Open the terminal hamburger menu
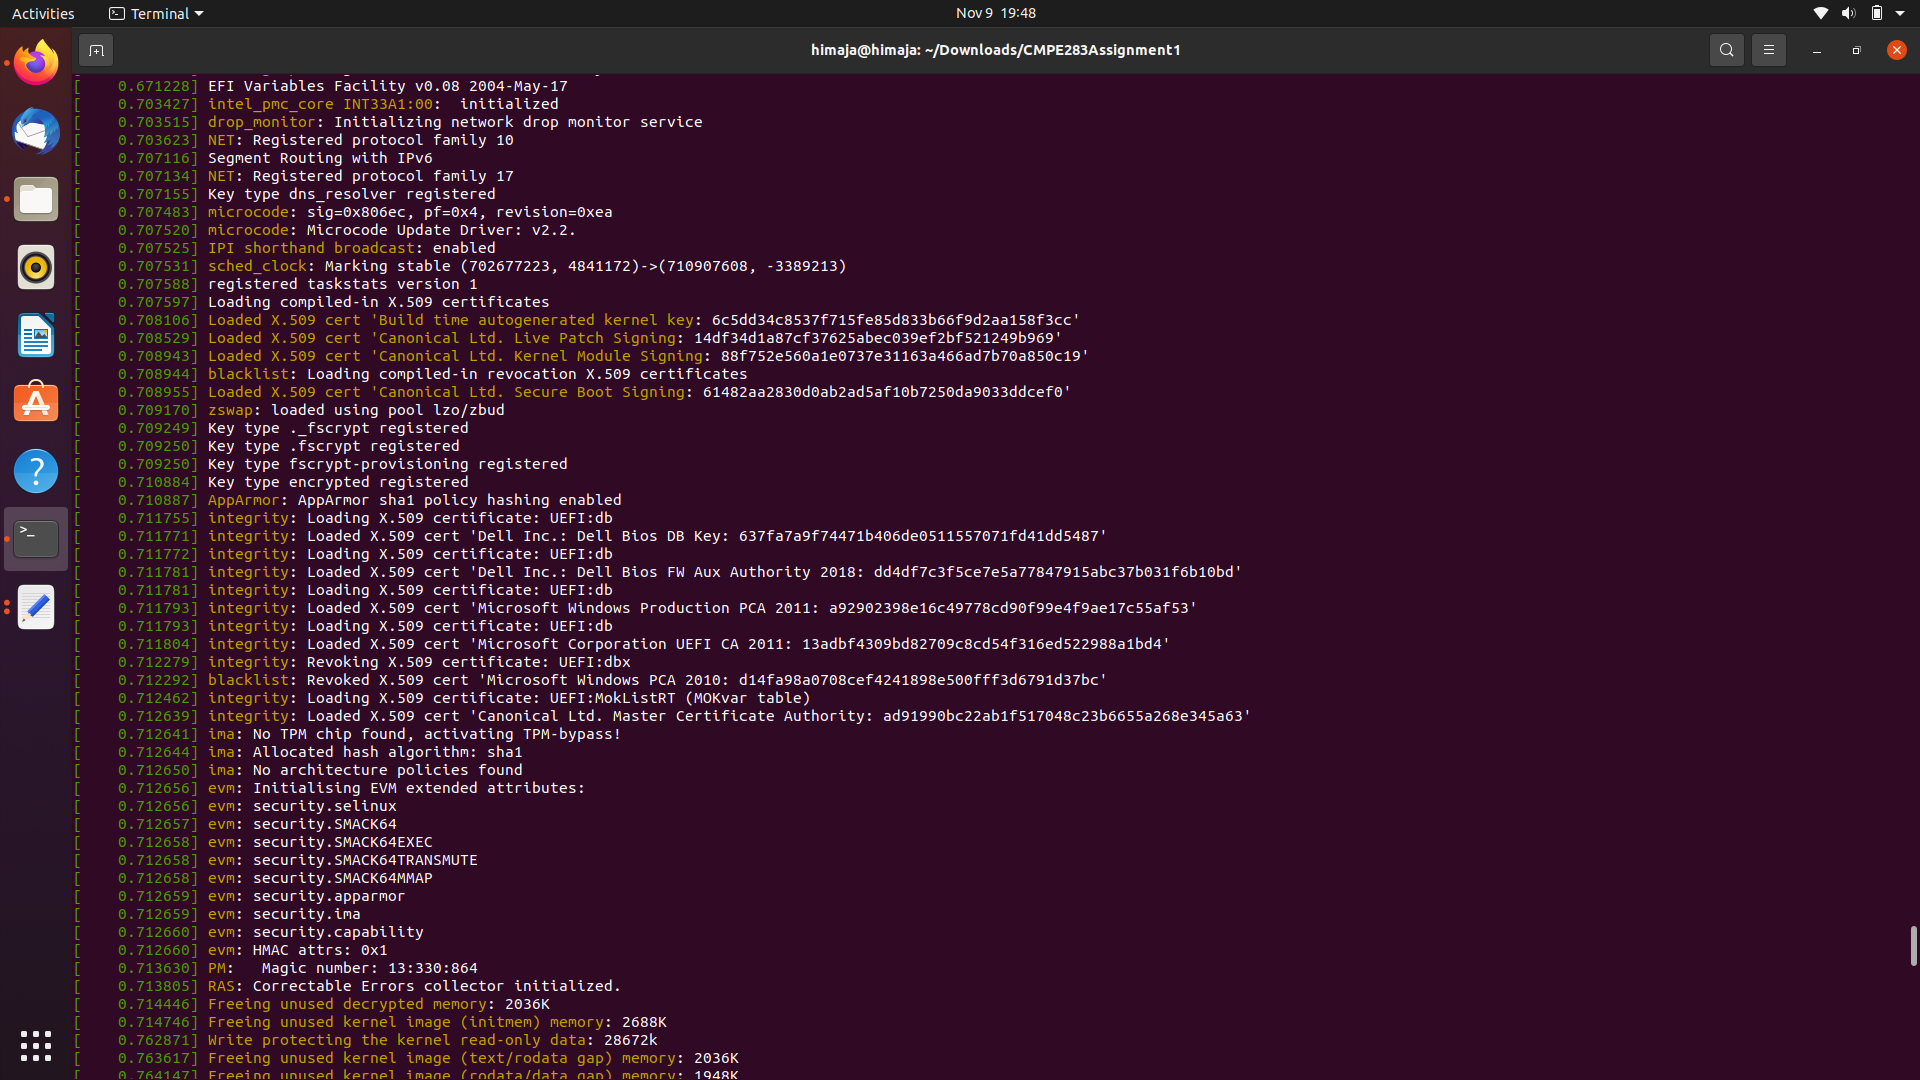The width and height of the screenshot is (1920, 1080). (x=1768, y=50)
